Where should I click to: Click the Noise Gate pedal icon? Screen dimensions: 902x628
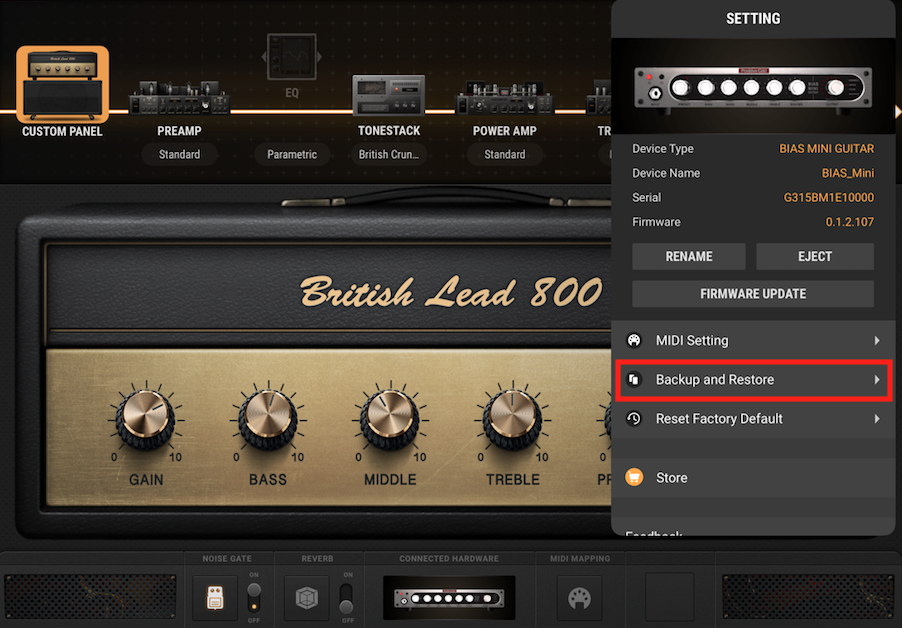(x=215, y=597)
